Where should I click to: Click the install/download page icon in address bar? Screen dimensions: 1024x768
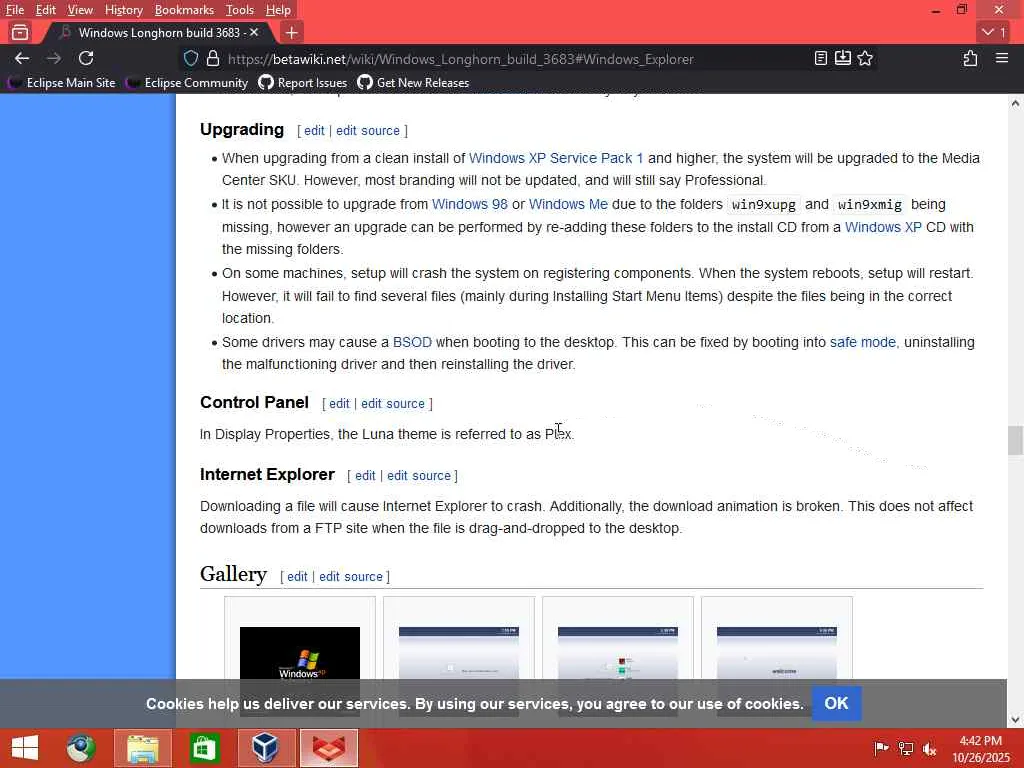(x=842, y=58)
